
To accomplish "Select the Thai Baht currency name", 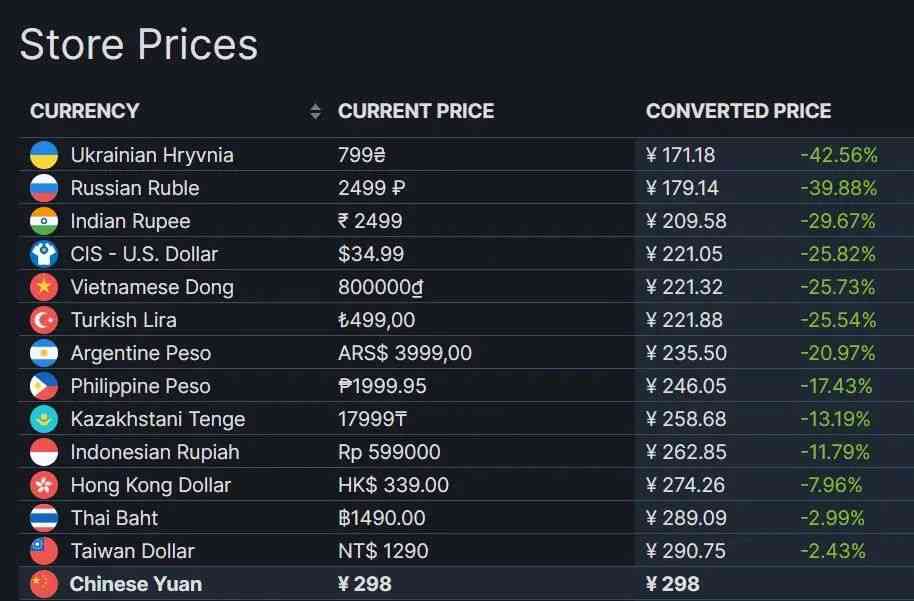I will 114,518.
